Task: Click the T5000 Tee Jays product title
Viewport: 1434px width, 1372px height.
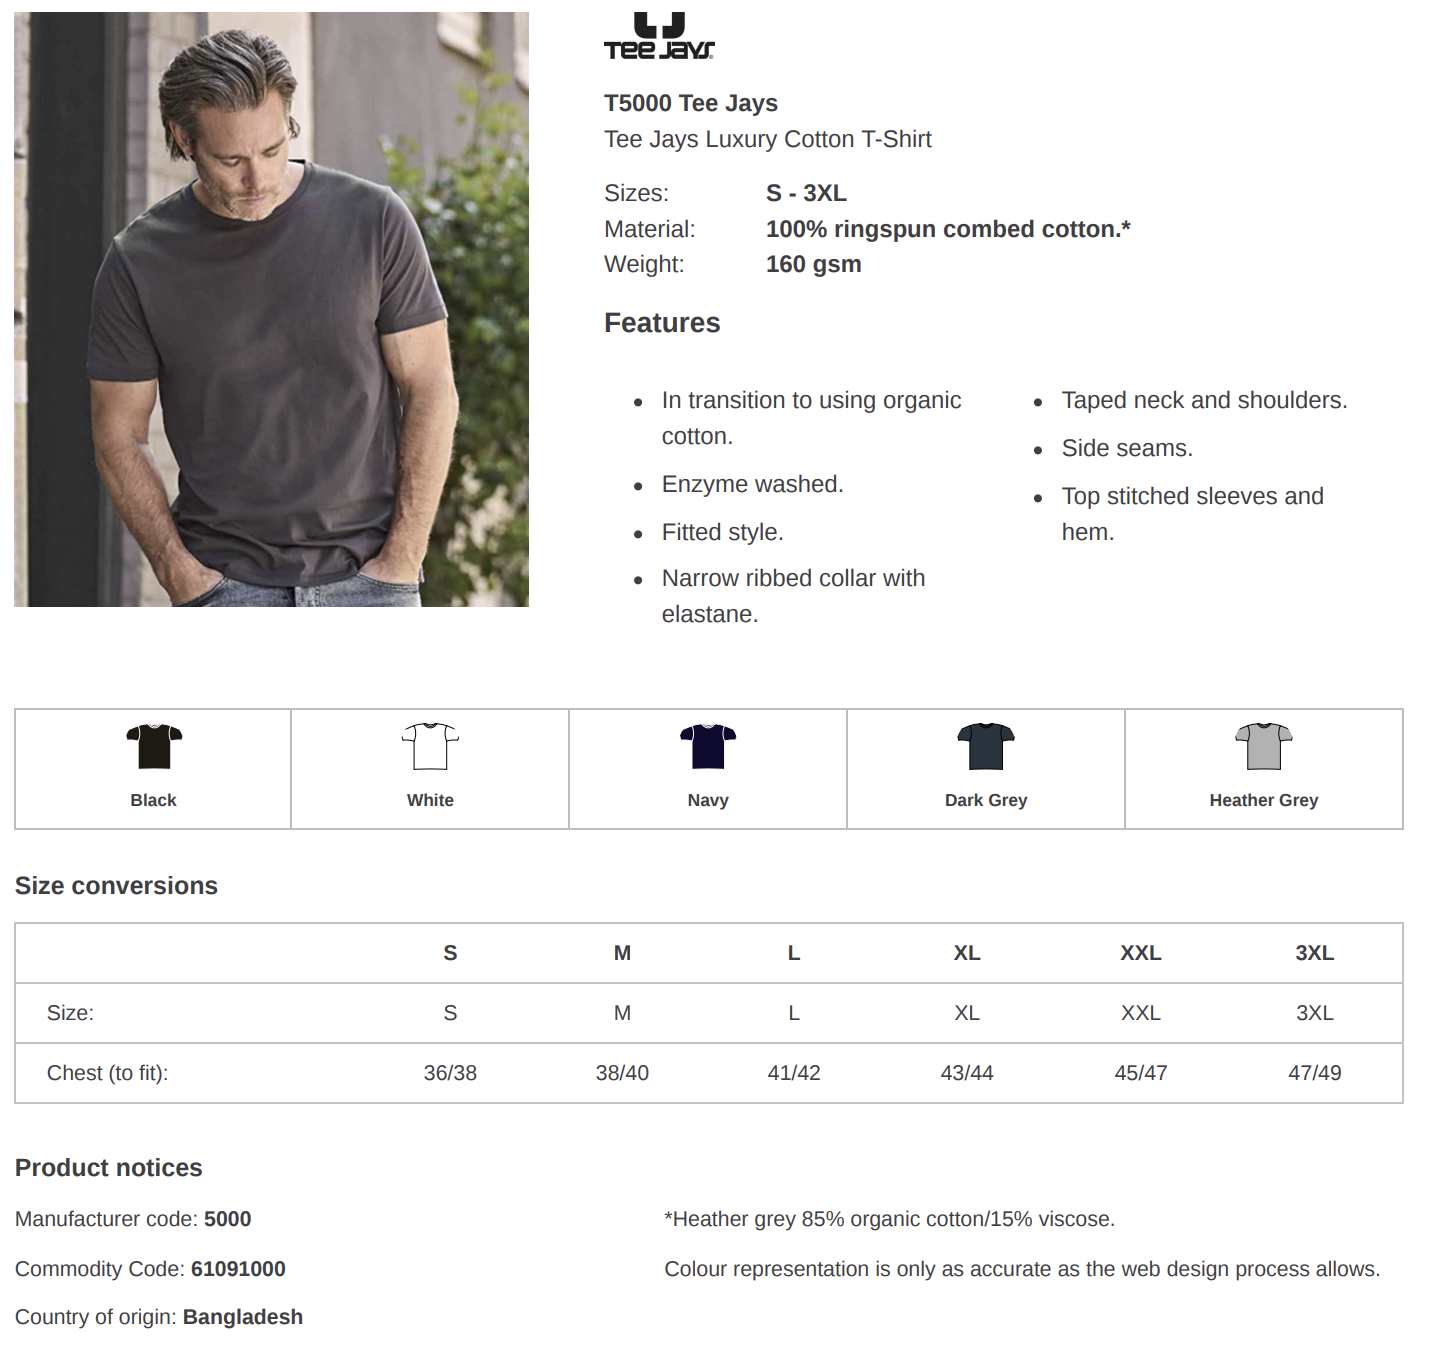Action: [x=691, y=103]
